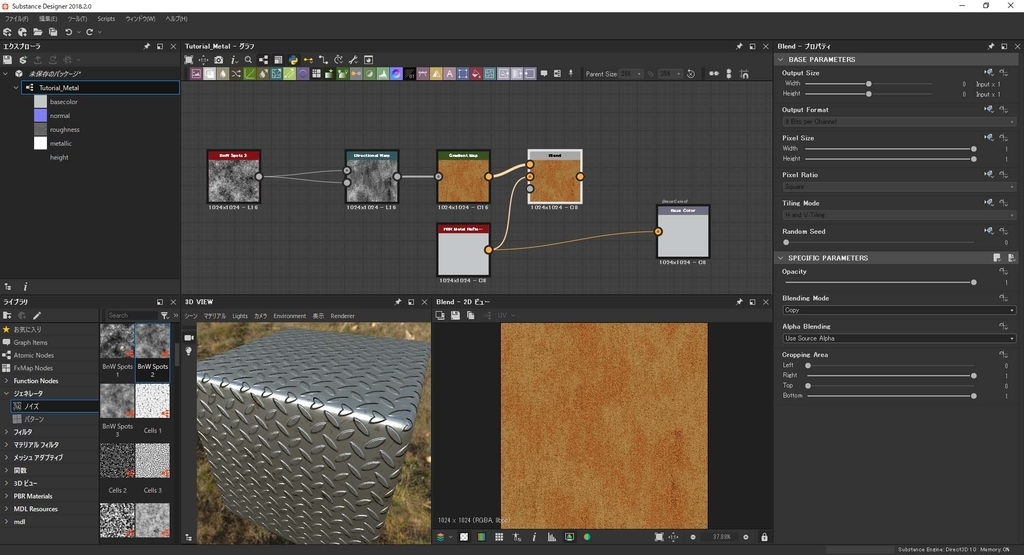Click the Opacity slider handle
The height and width of the screenshot is (555, 1024).
[973, 282]
